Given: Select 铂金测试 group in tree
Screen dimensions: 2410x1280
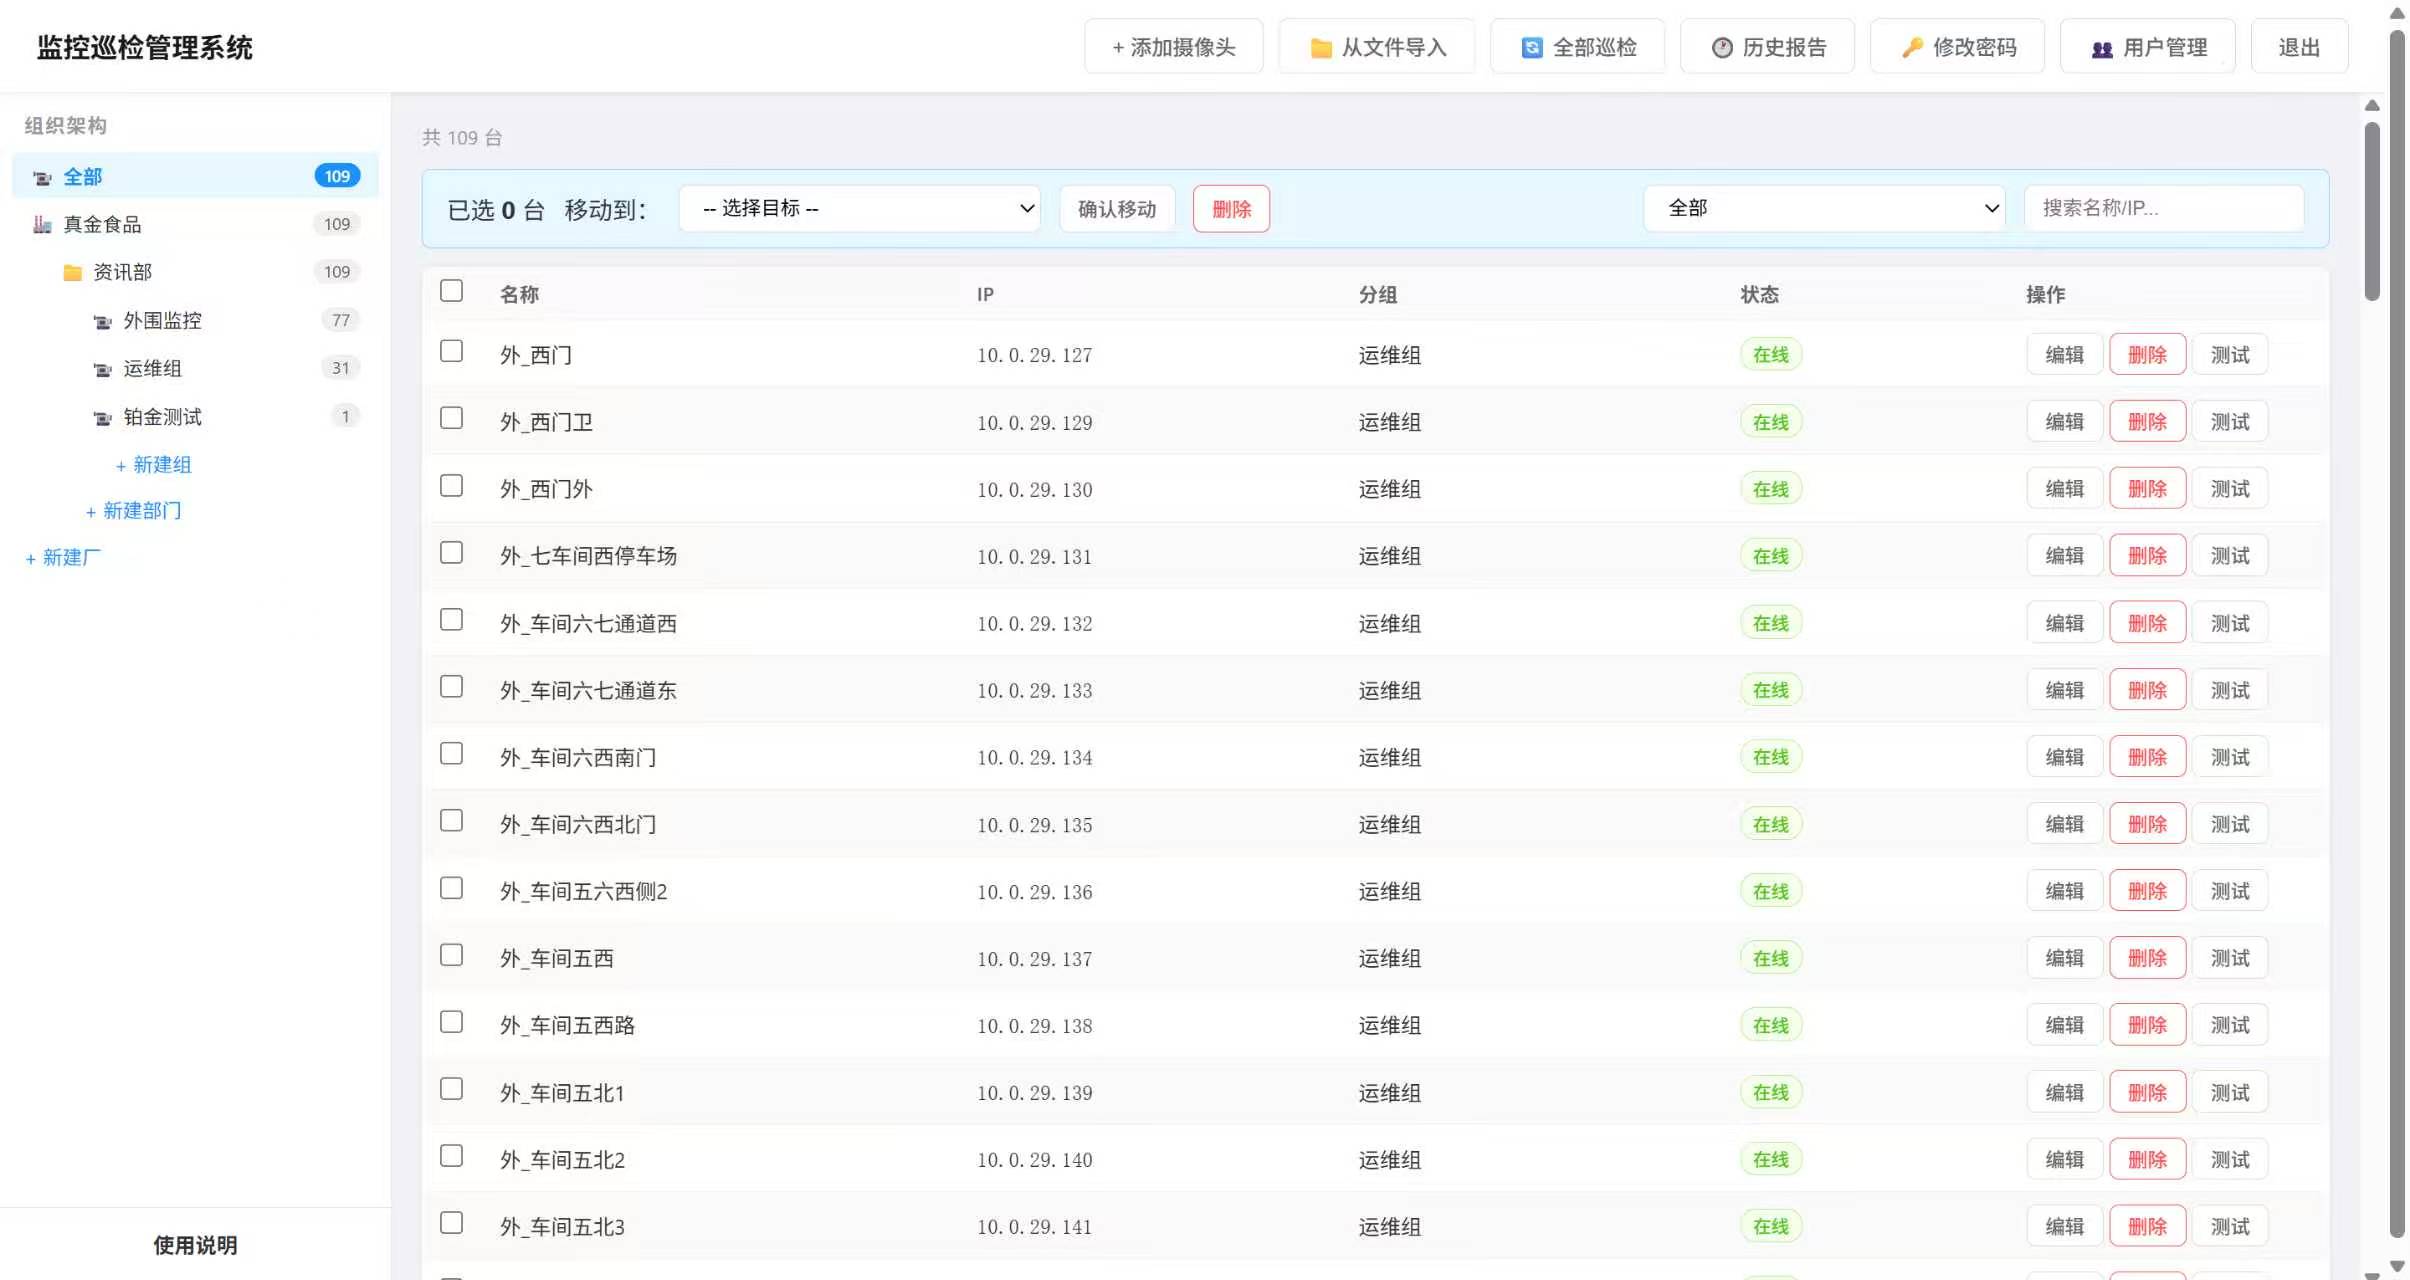Looking at the screenshot, I should click(195, 416).
